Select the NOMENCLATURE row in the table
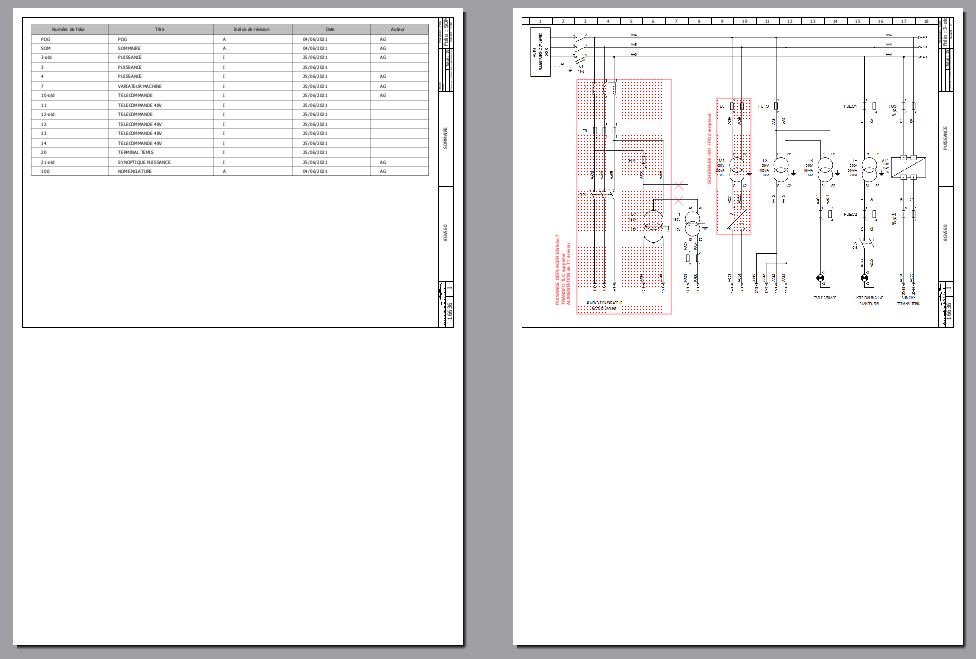 pos(230,171)
